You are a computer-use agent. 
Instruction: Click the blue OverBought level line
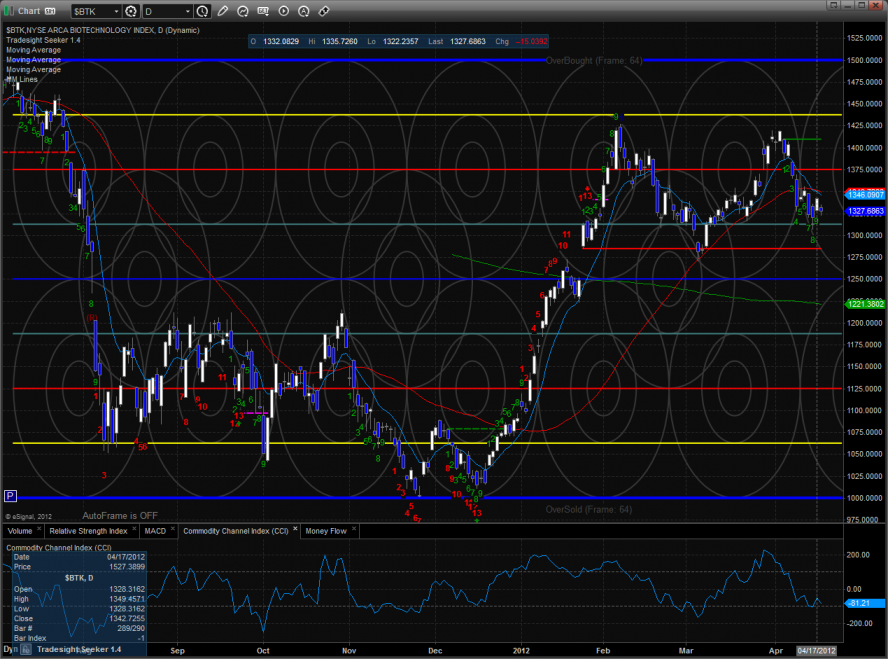[300, 60]
